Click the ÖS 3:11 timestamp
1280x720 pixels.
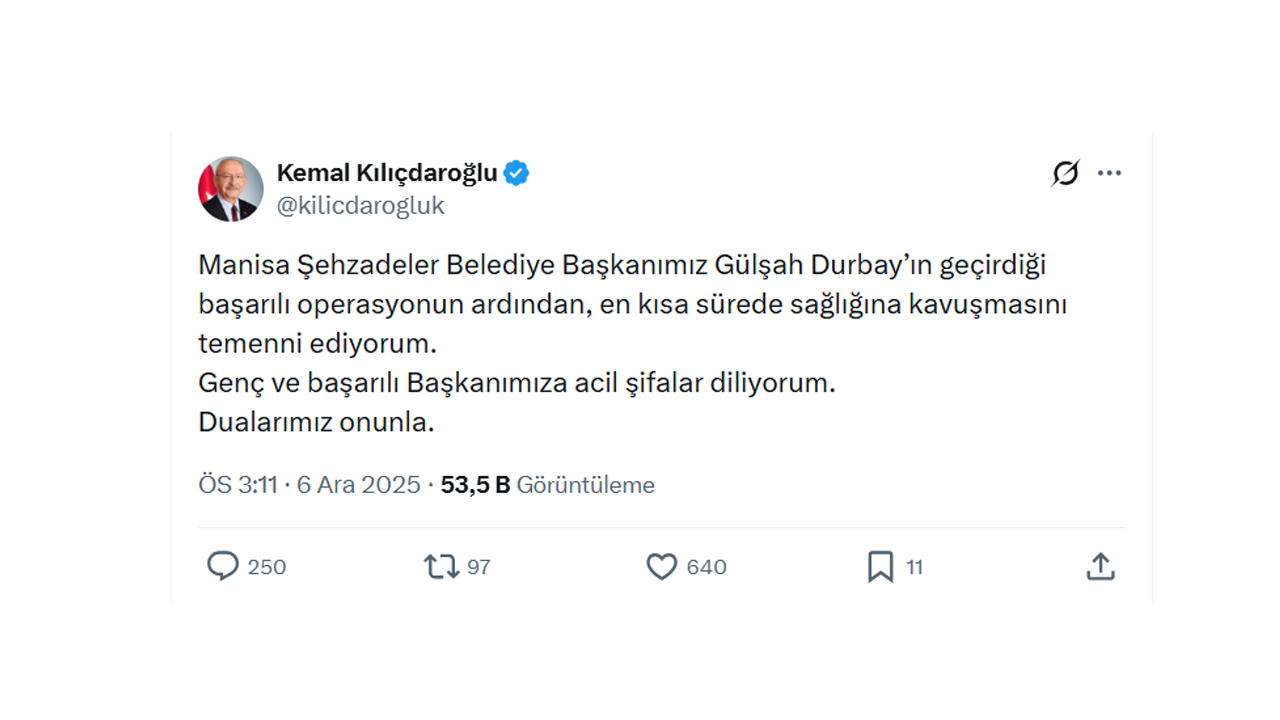coord(237,485)
